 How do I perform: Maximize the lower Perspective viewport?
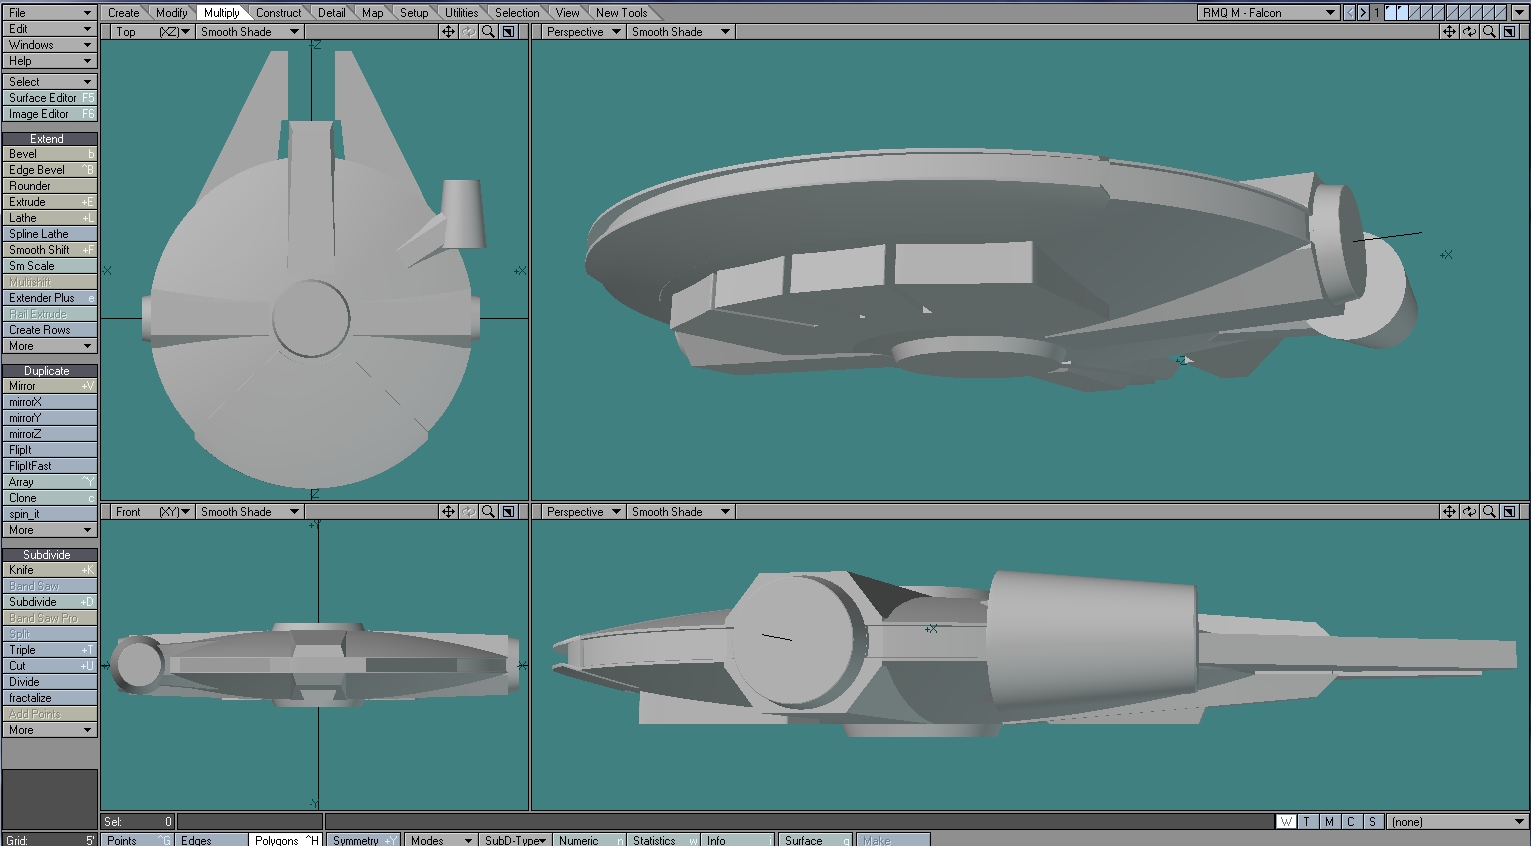[x=1509, y=512]
